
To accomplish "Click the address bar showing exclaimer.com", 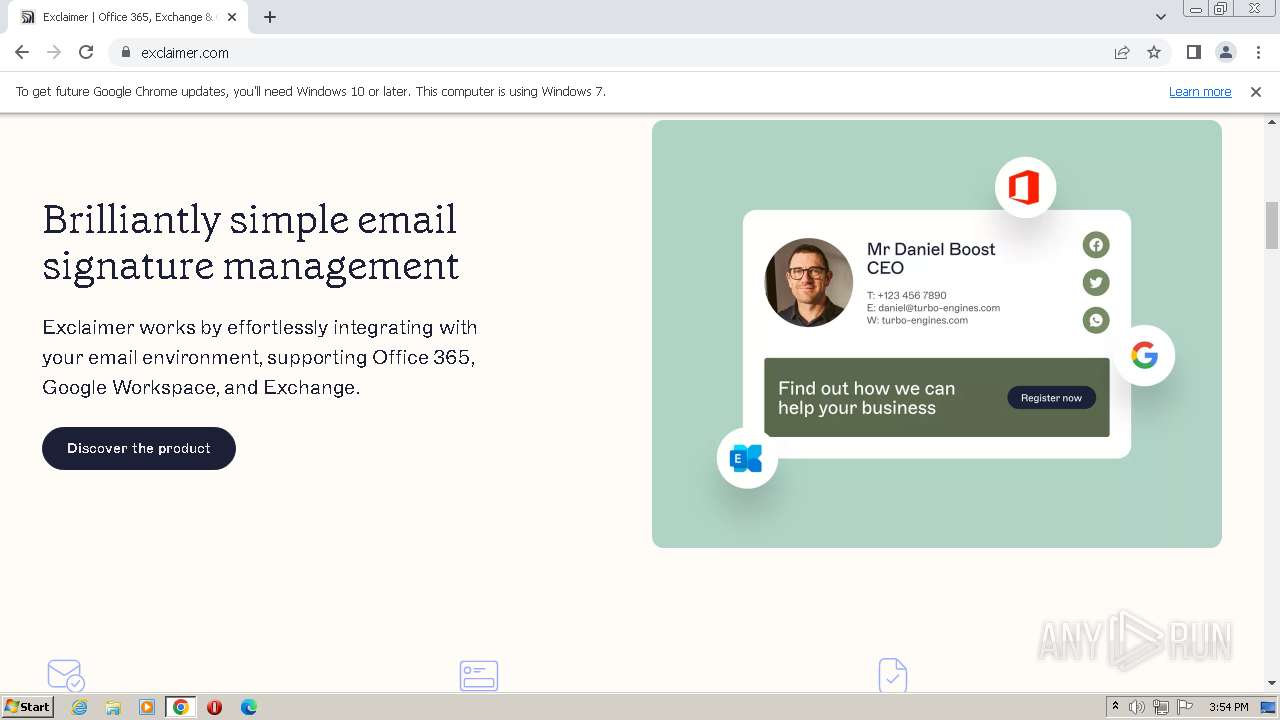I will coord(610,52).
